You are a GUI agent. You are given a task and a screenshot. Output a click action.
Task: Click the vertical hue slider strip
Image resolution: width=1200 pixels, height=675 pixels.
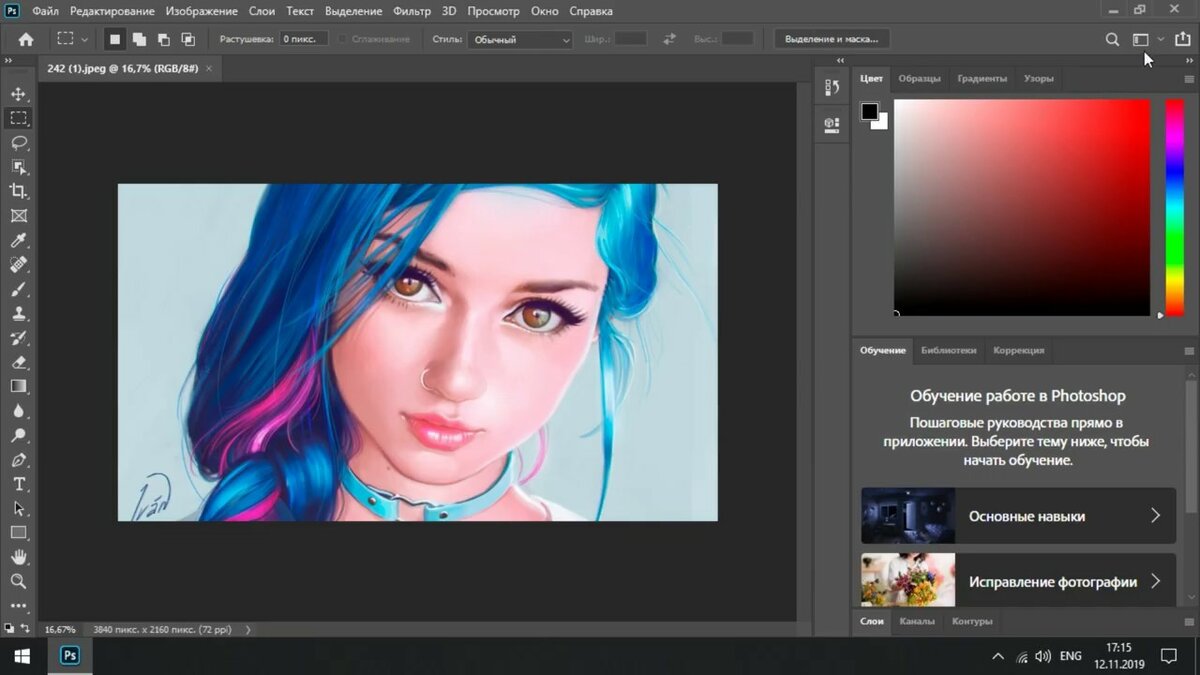[1174, 208]
